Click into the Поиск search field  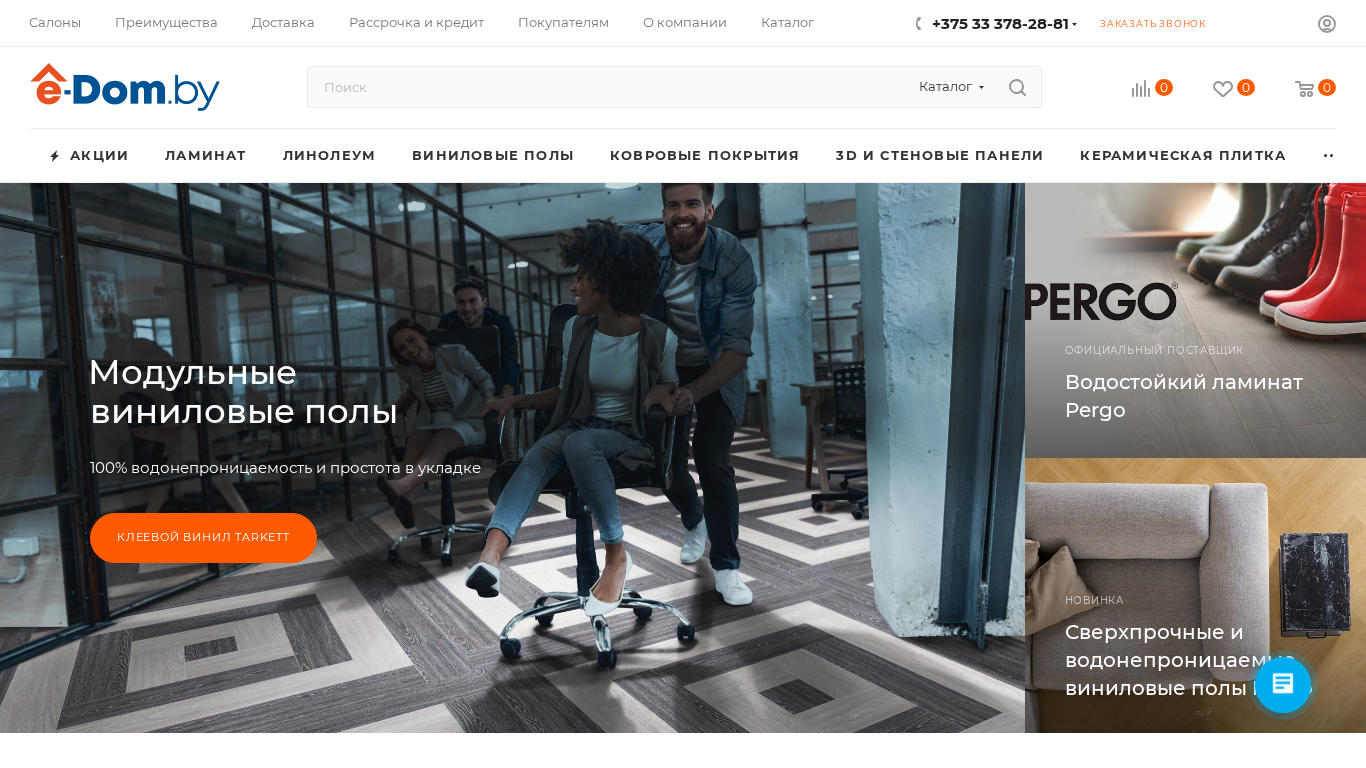pyautogui.click(x=610, y=87)
